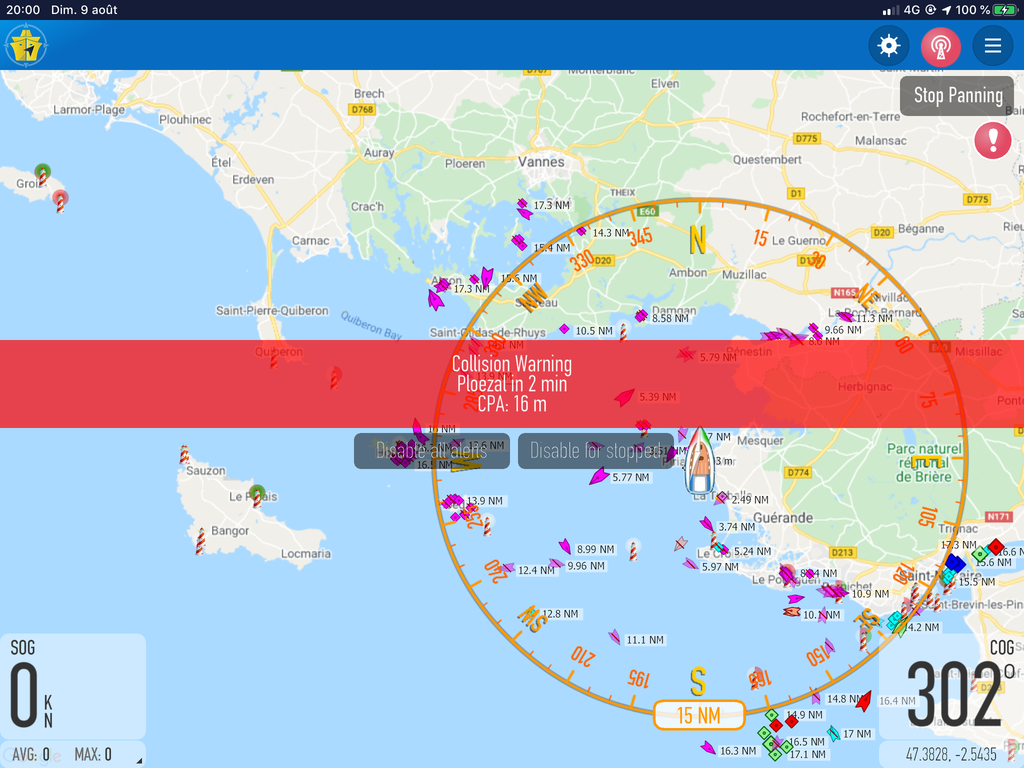Tap the AVG and MAX speed bar
The width and height of the screenshot is (1024, 768).
pos(72,754)
